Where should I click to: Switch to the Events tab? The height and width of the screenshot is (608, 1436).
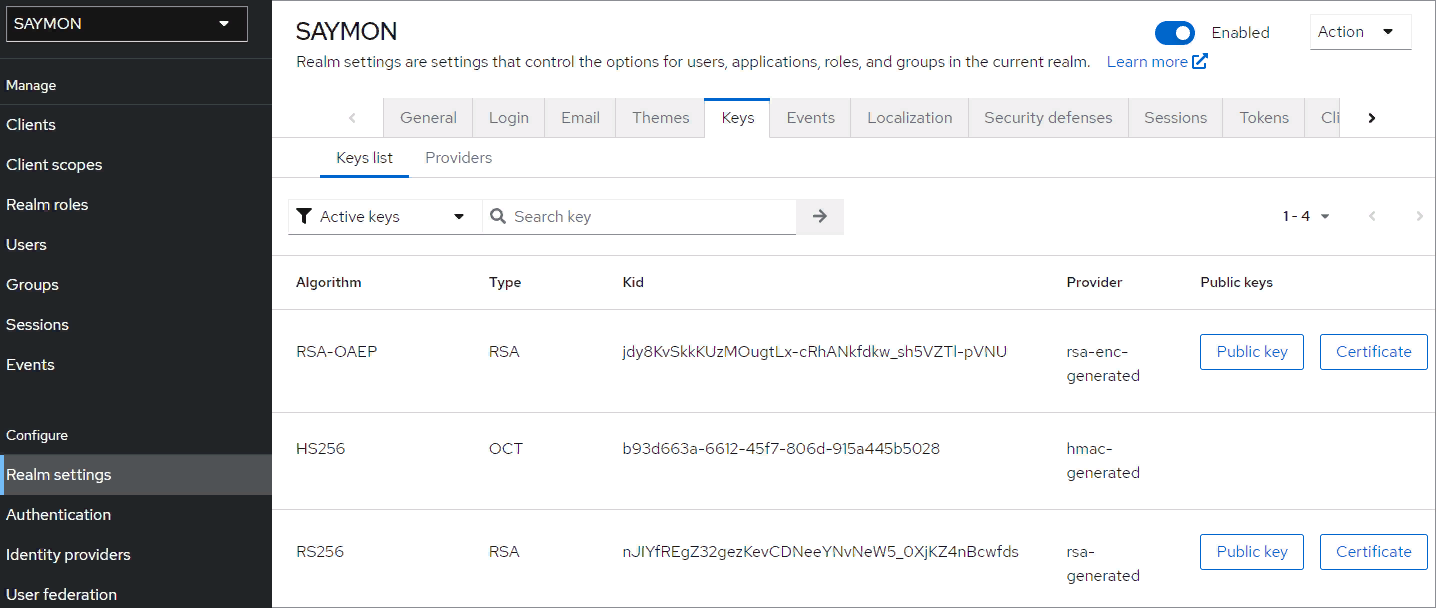click(810, 118)
